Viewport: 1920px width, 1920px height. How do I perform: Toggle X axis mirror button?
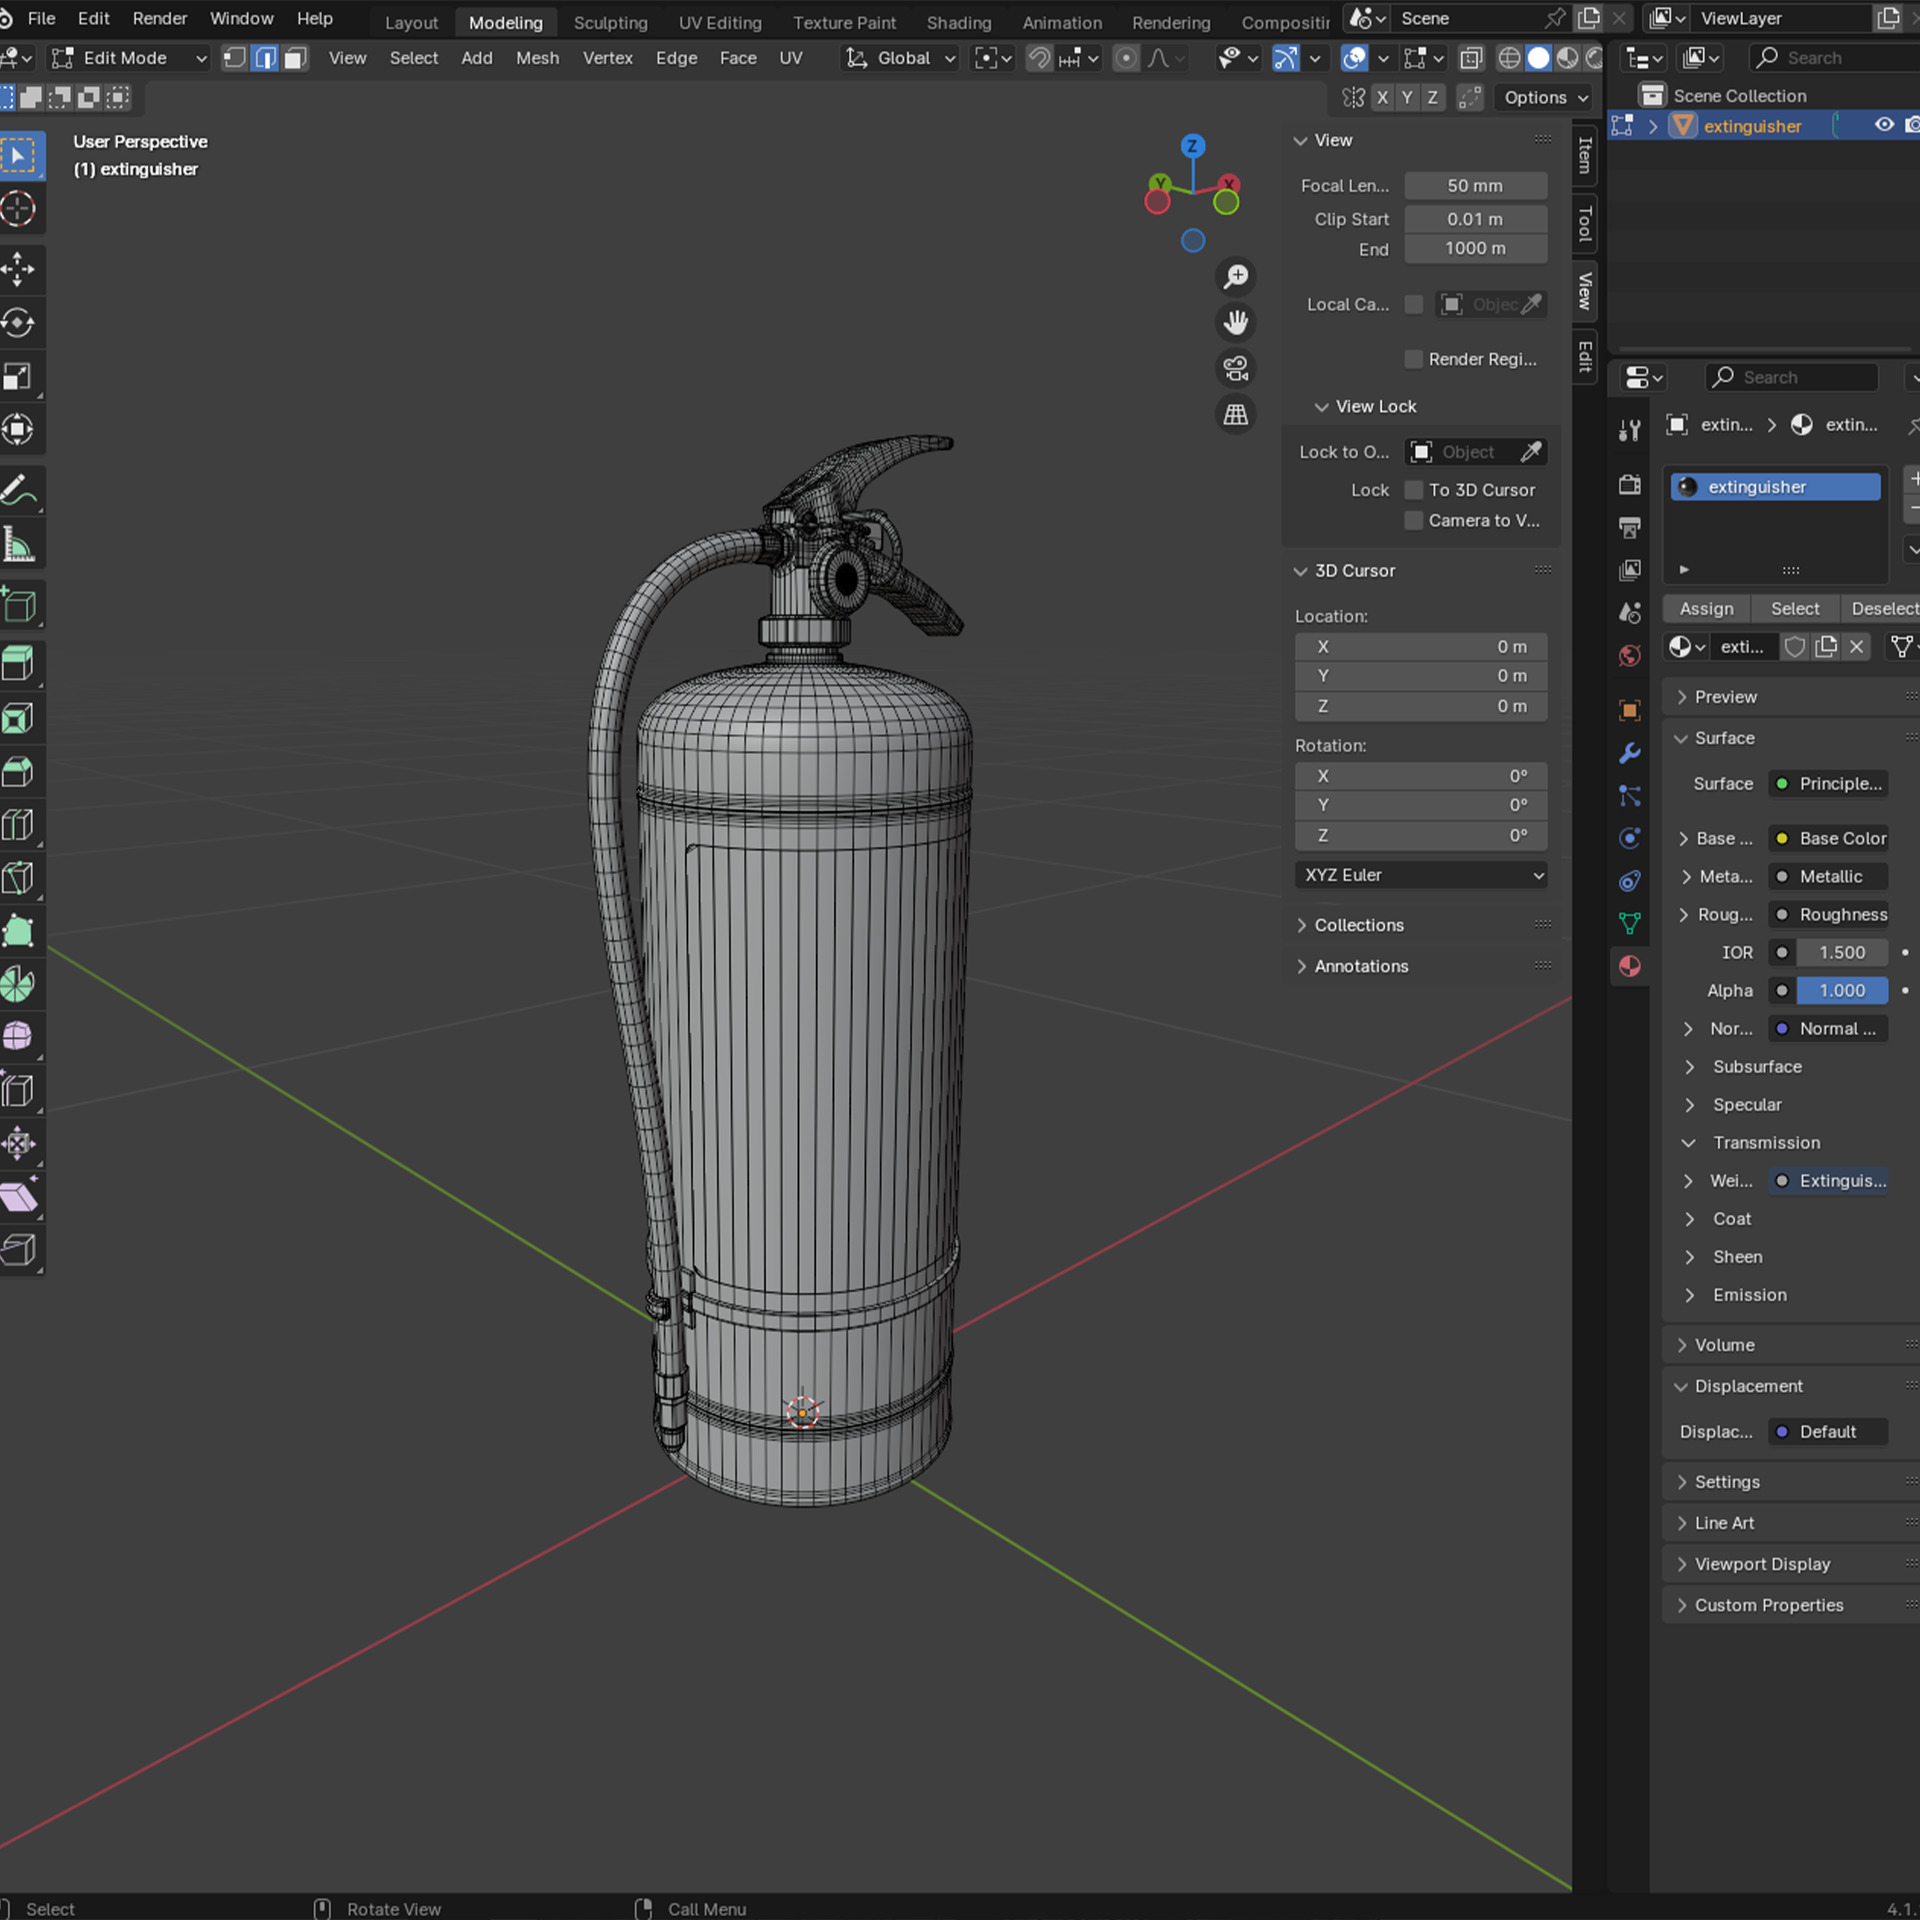(x=1382, y=97)
